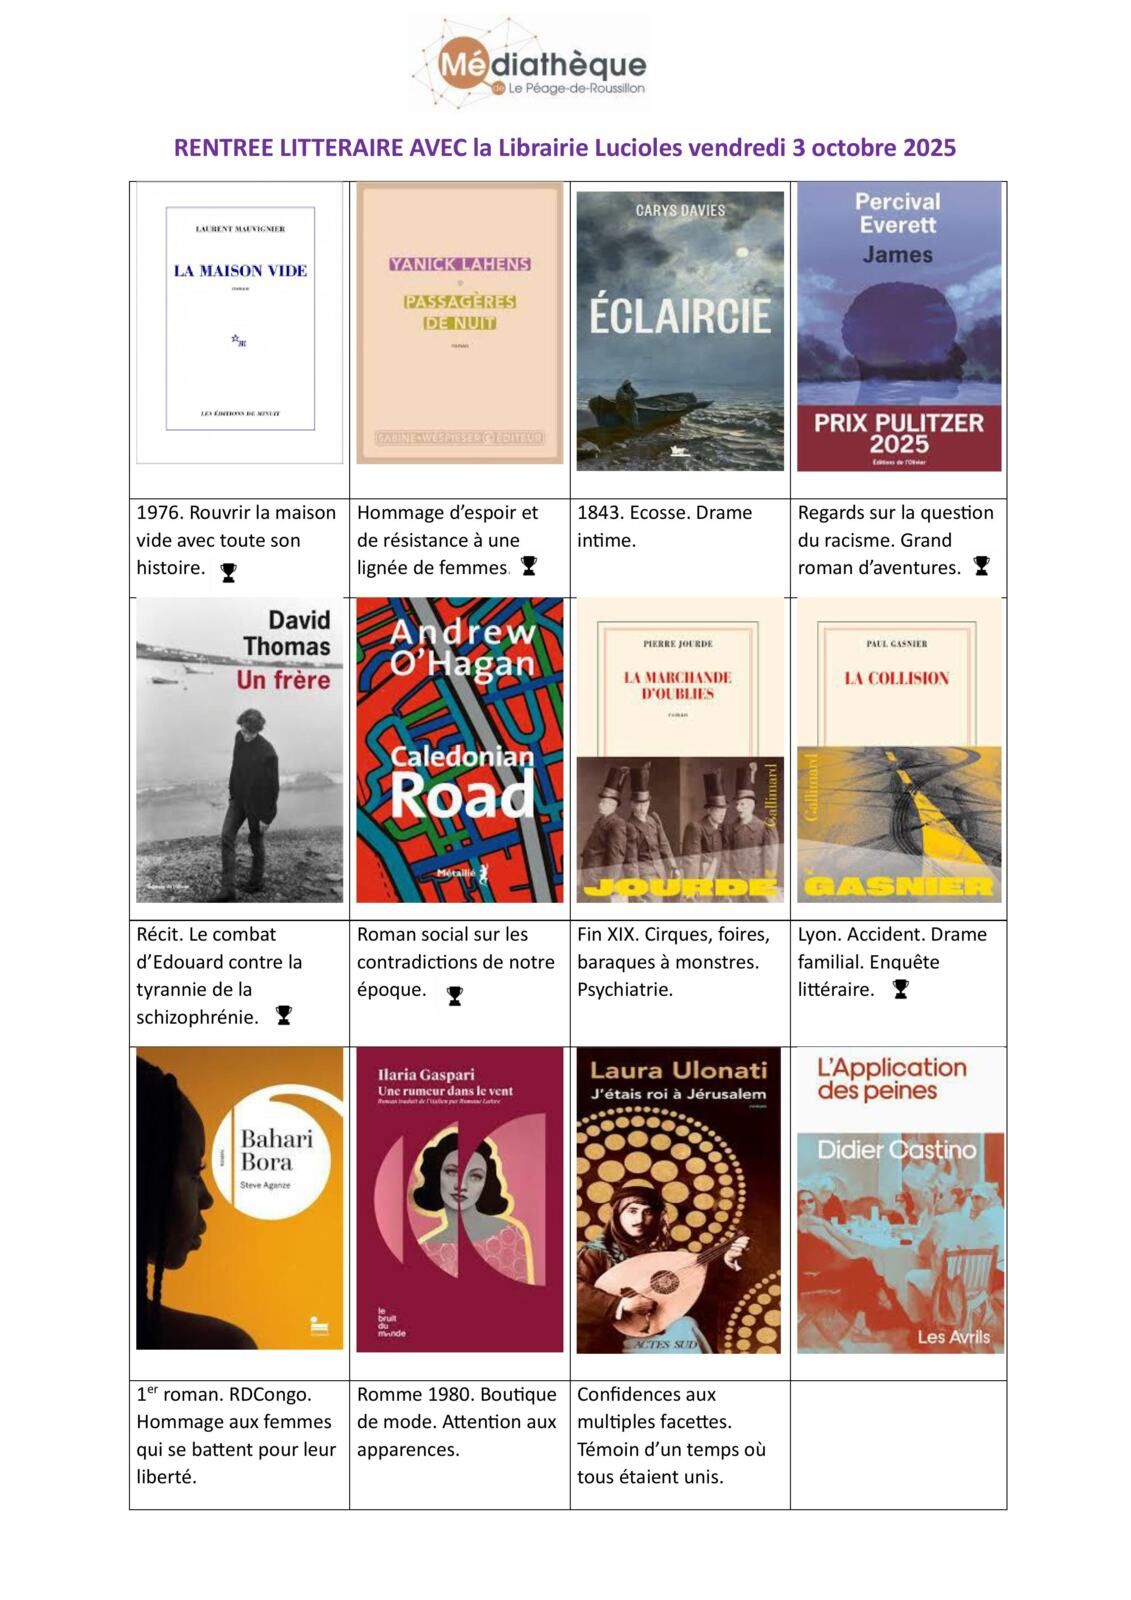
Task: Select the Passagères de nuit cover
Action: click(x=460, y=323)
